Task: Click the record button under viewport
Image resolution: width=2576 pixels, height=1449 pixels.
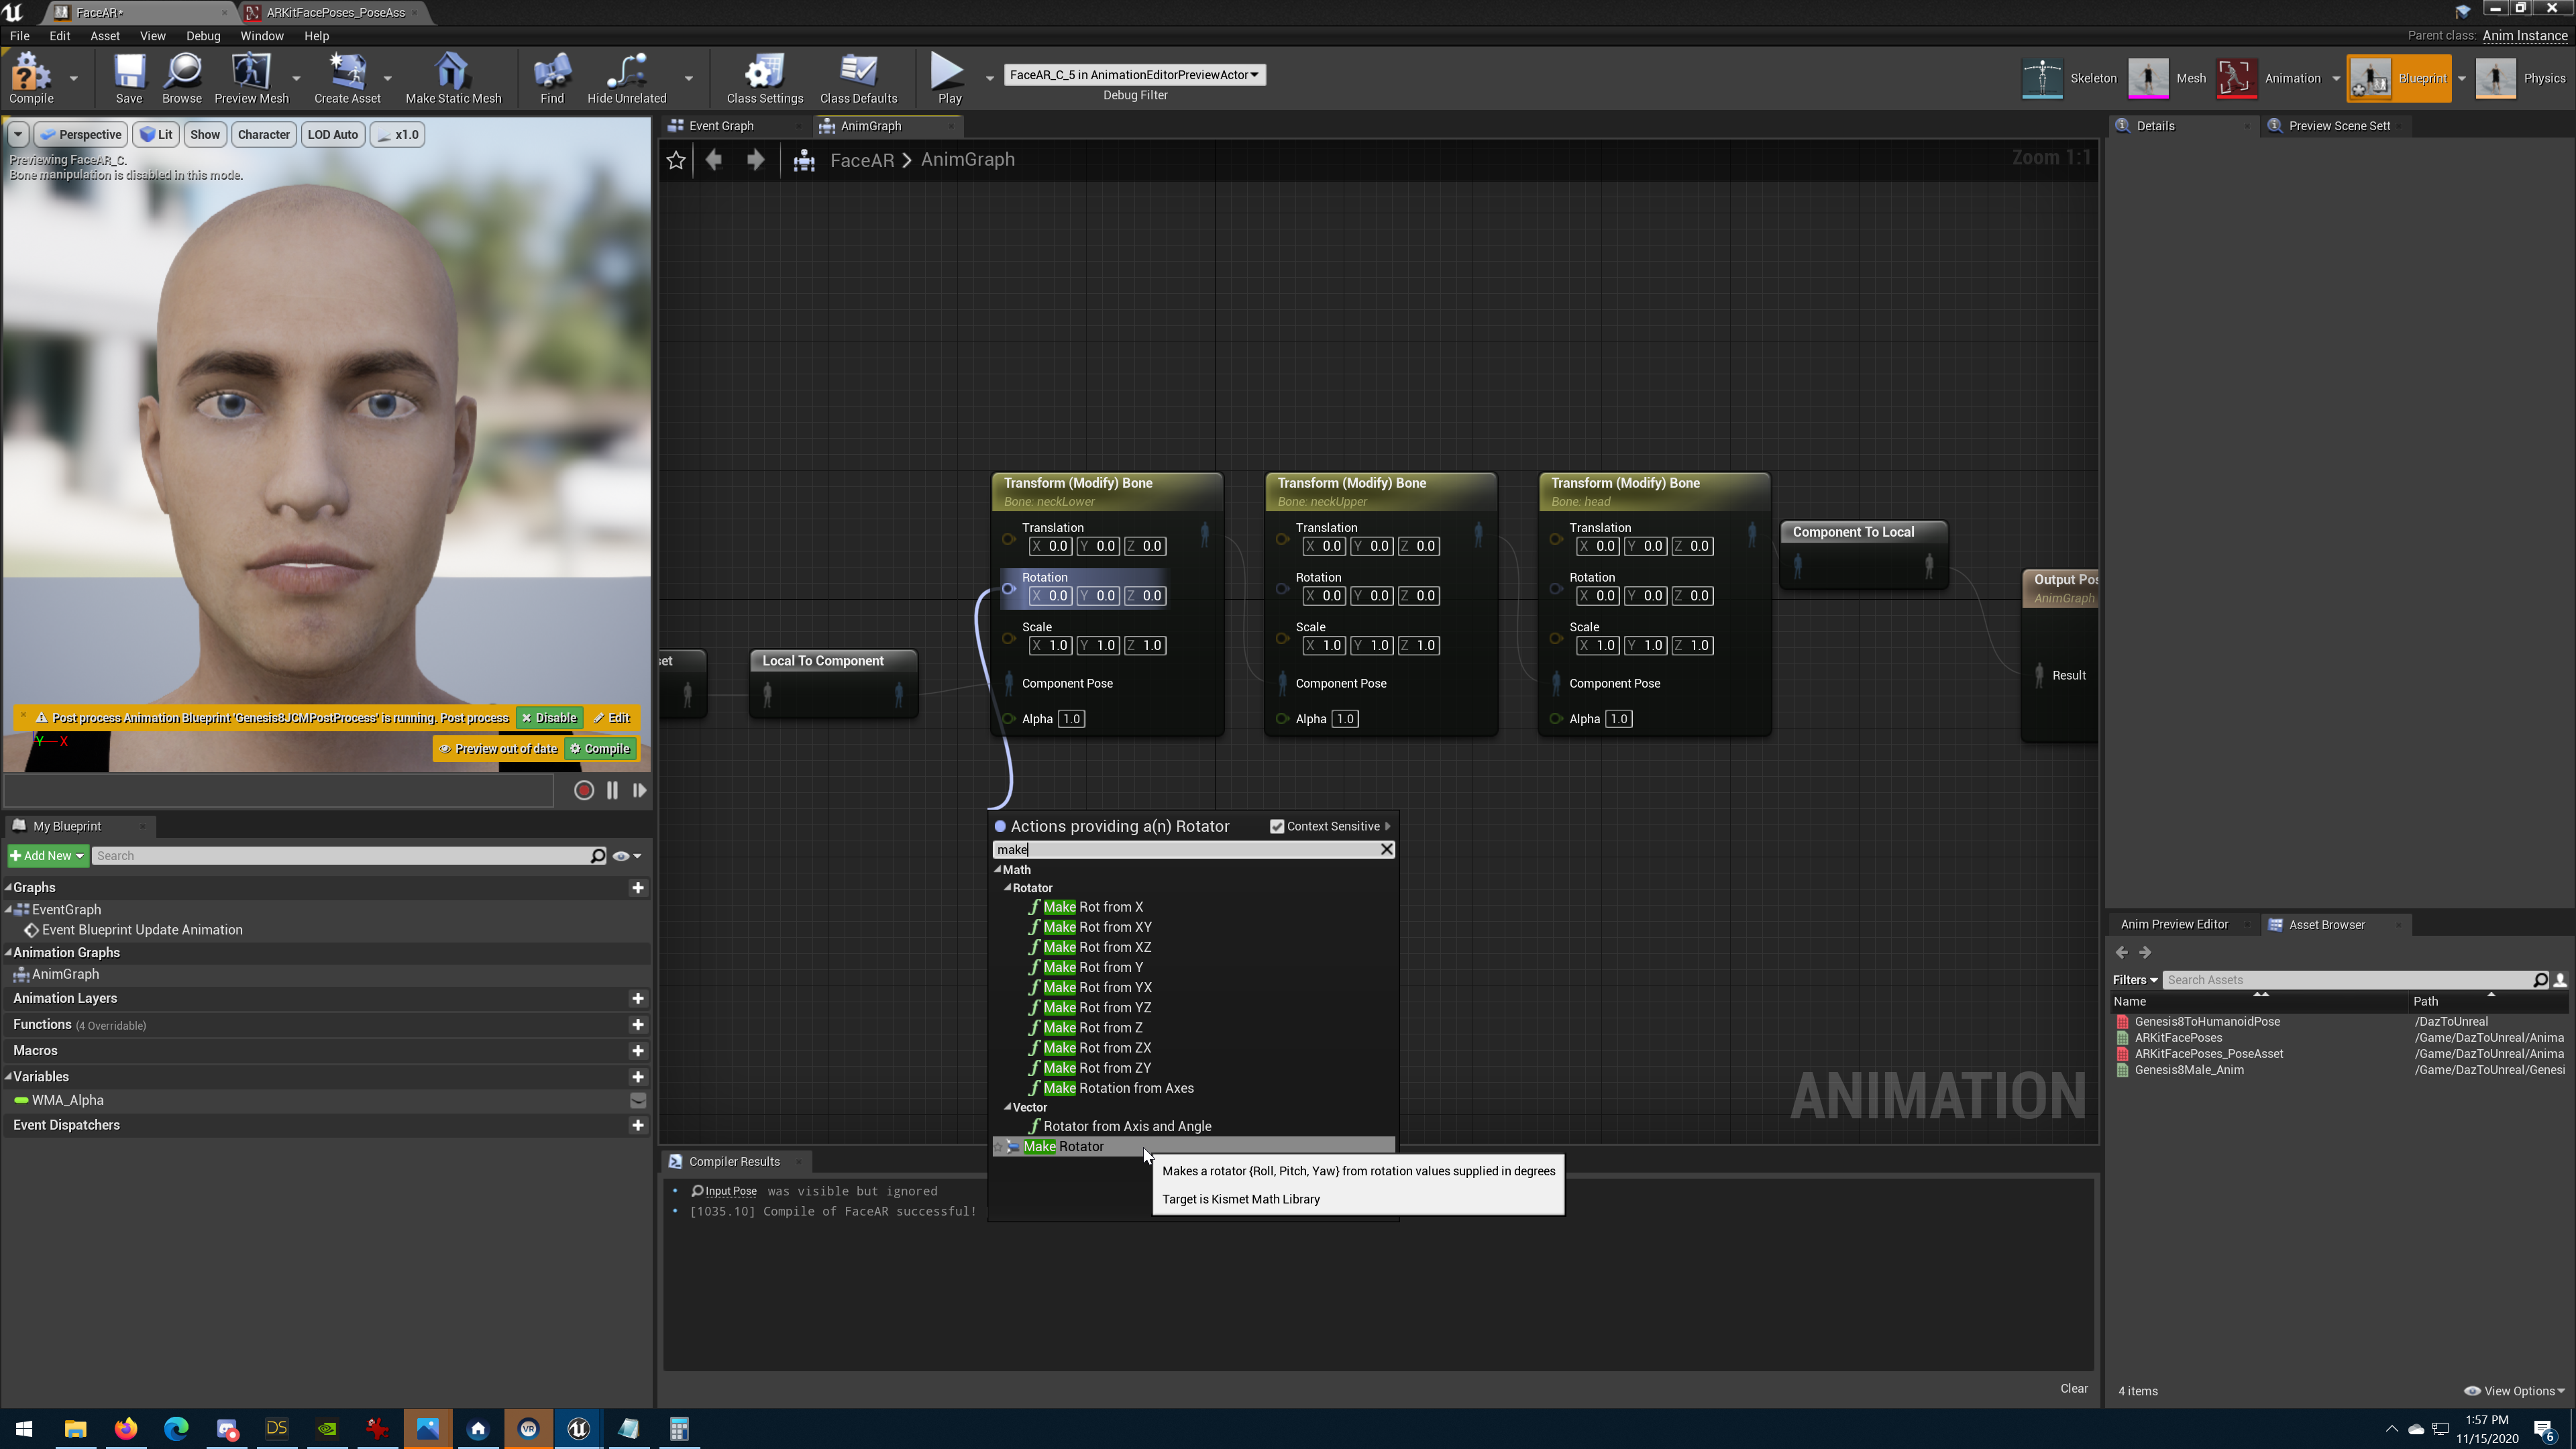Action: click(x=584, y=790)
